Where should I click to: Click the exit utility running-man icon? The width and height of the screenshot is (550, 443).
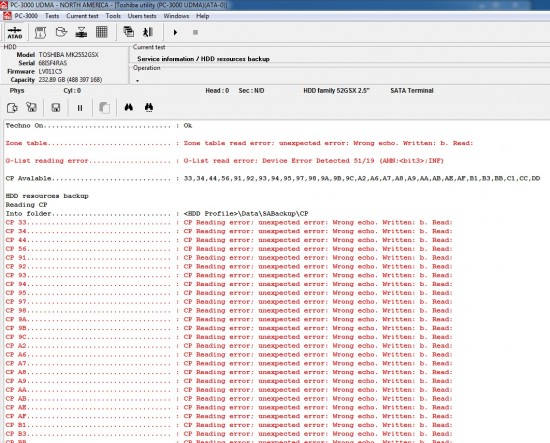(148, 32)
